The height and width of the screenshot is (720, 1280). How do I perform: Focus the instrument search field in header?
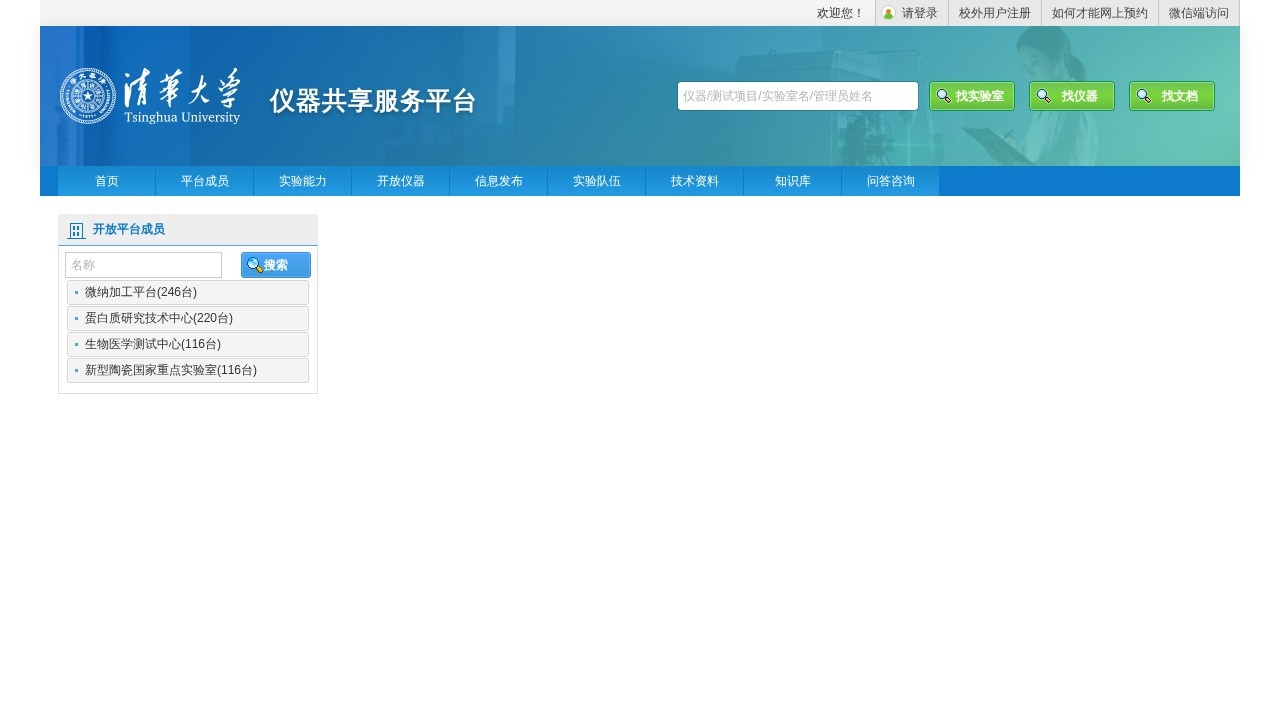pos(798,96)
